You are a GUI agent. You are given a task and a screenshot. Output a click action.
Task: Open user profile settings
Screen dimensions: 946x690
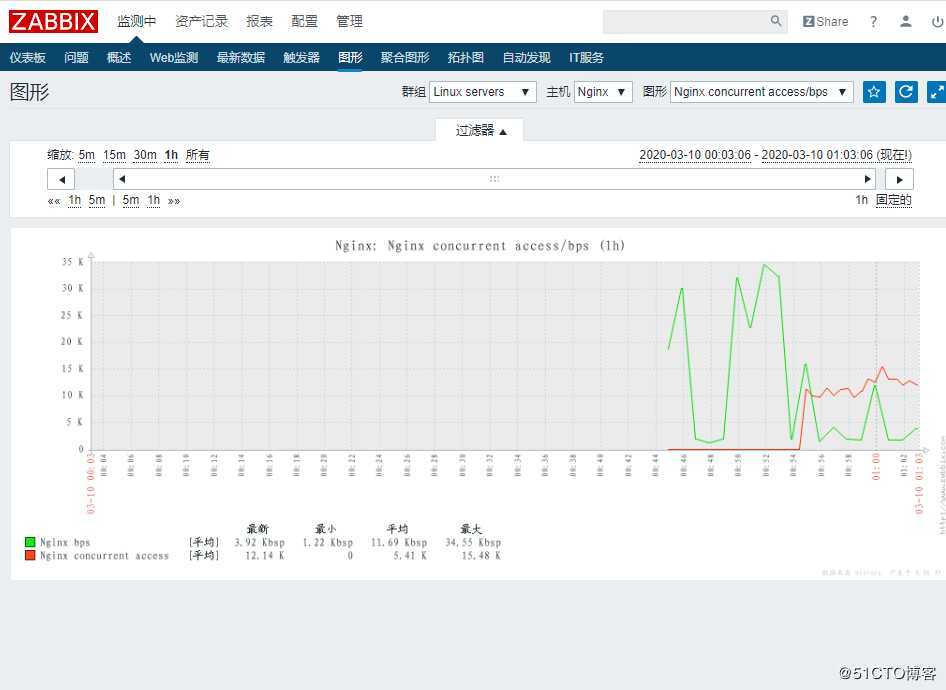(x=905, y=21)
